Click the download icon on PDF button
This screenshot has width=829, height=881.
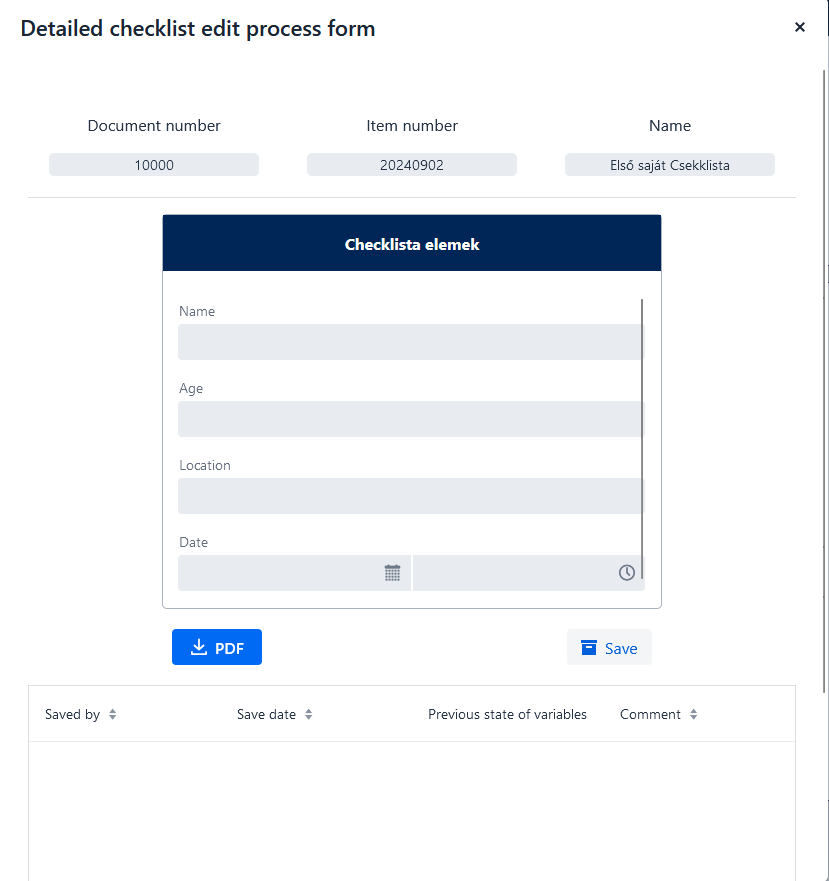[x=199, y=647]
